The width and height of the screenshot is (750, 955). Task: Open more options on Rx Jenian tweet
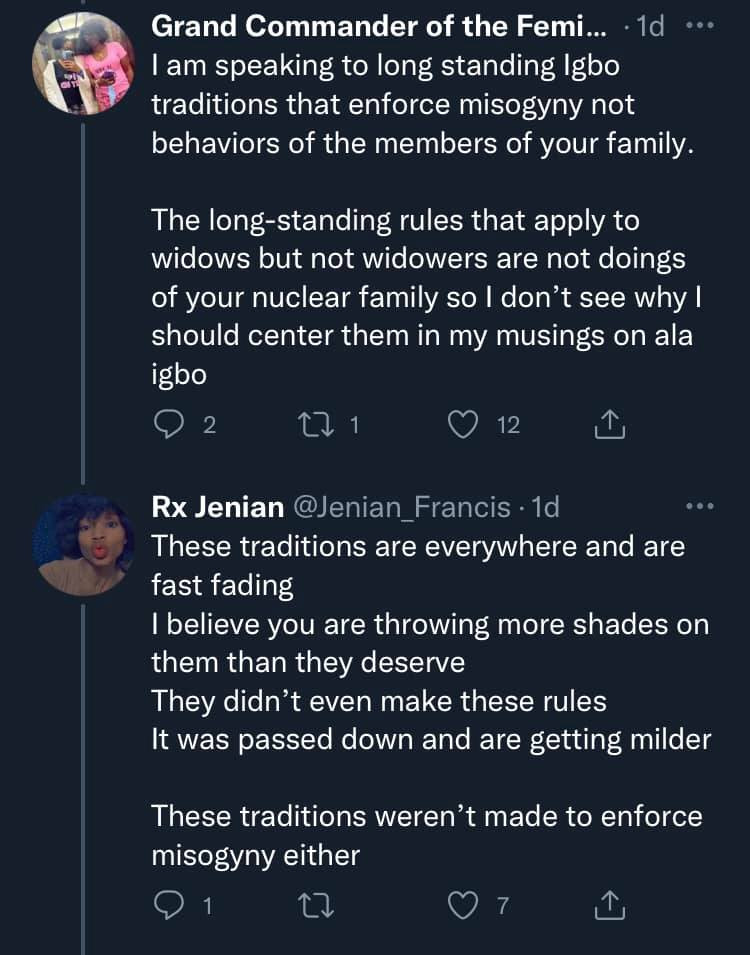[702, 507]
